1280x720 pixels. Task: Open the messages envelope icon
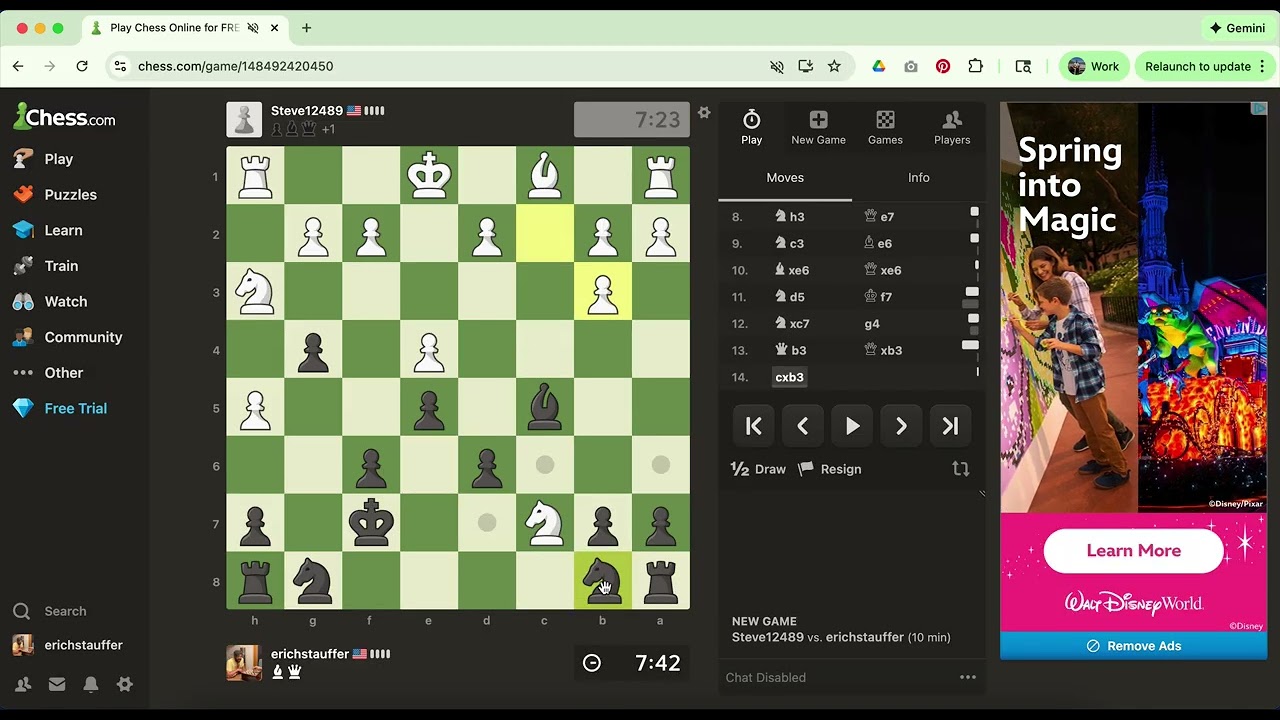[57, 684]
